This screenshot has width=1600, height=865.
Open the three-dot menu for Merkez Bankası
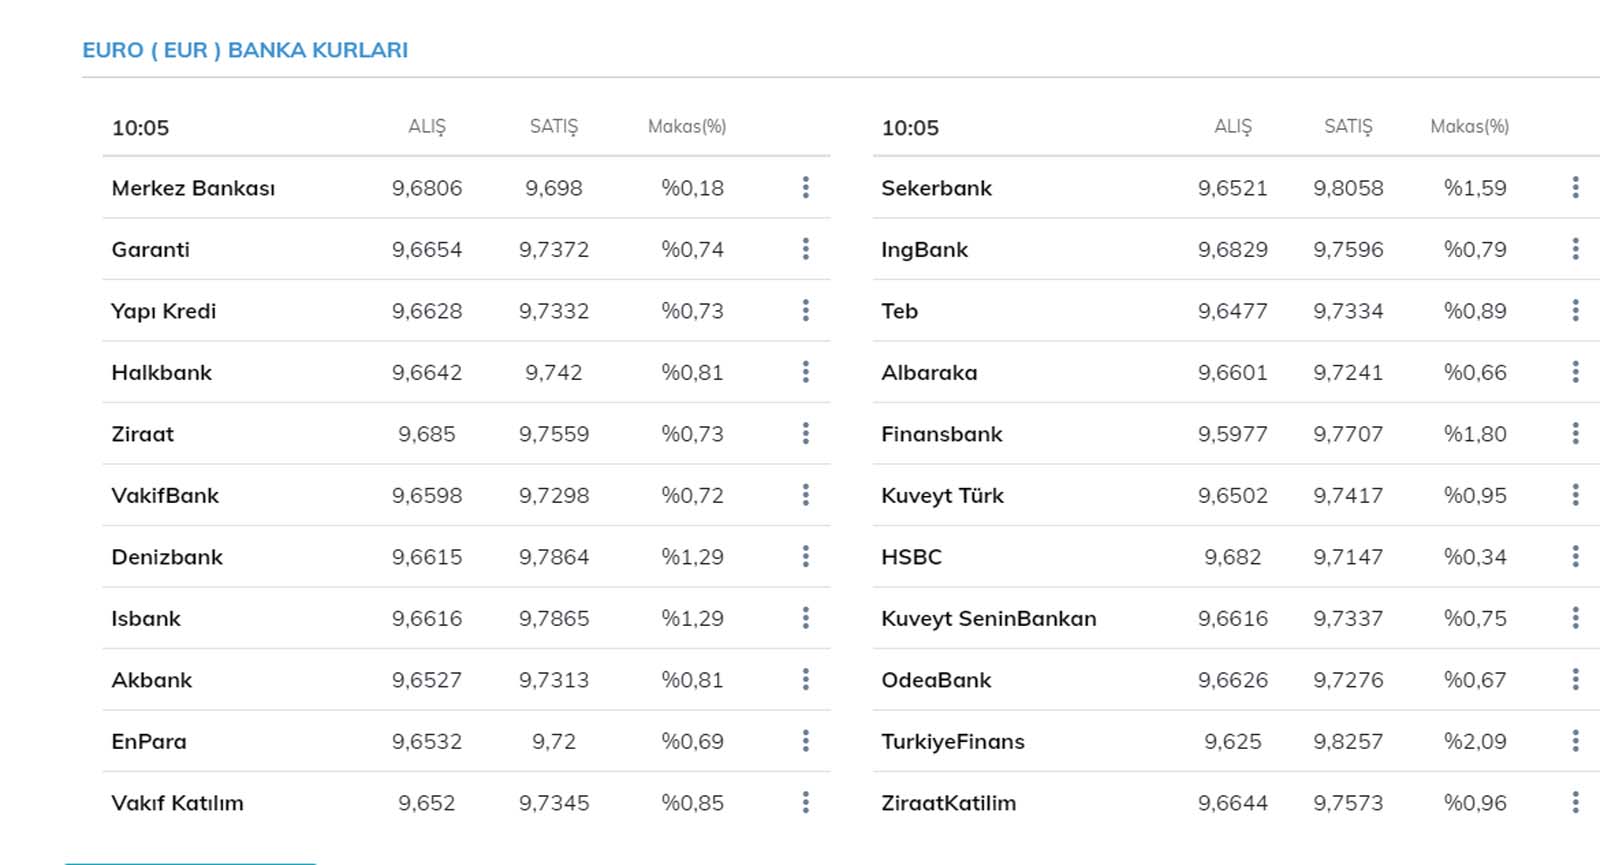coord(805,188)
